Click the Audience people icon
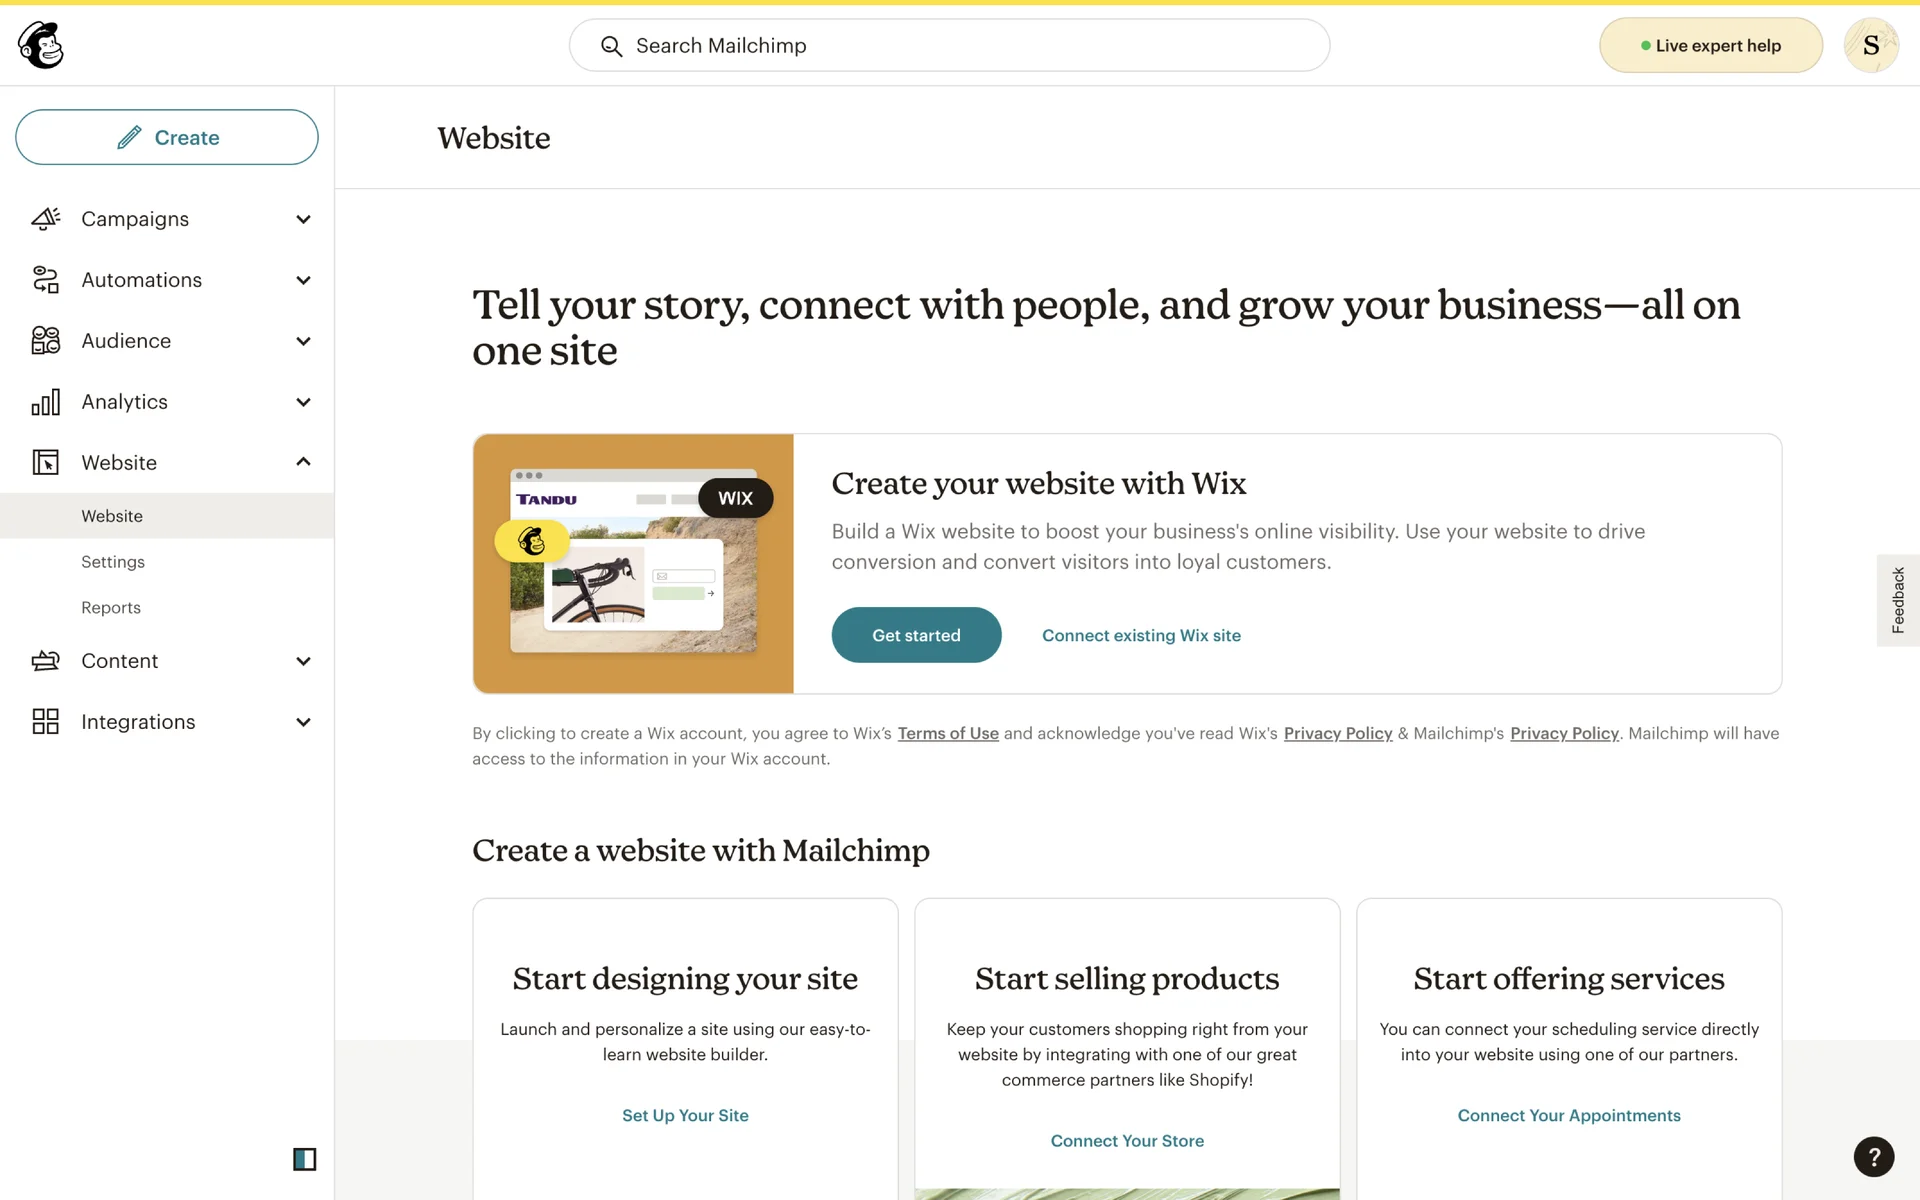The image size is (1920, 1200). pos(46,341)
